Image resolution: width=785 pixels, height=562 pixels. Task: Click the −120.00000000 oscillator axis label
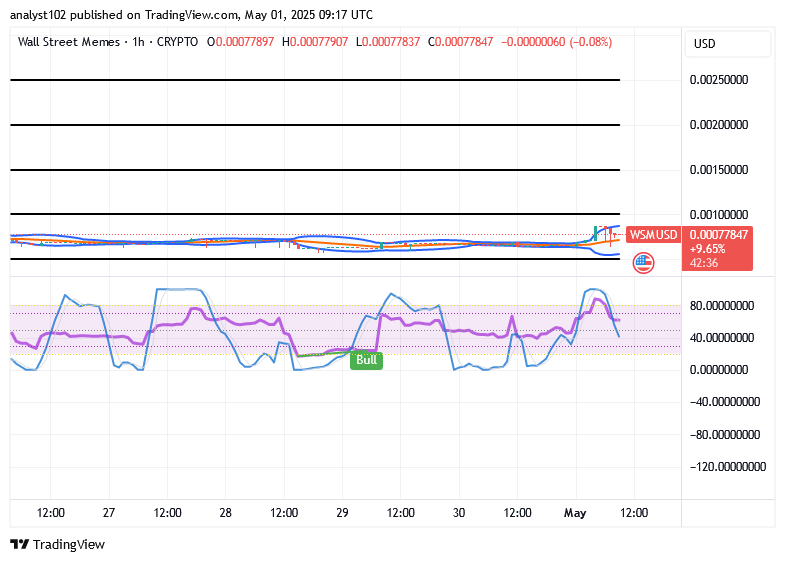pos(728,467)
